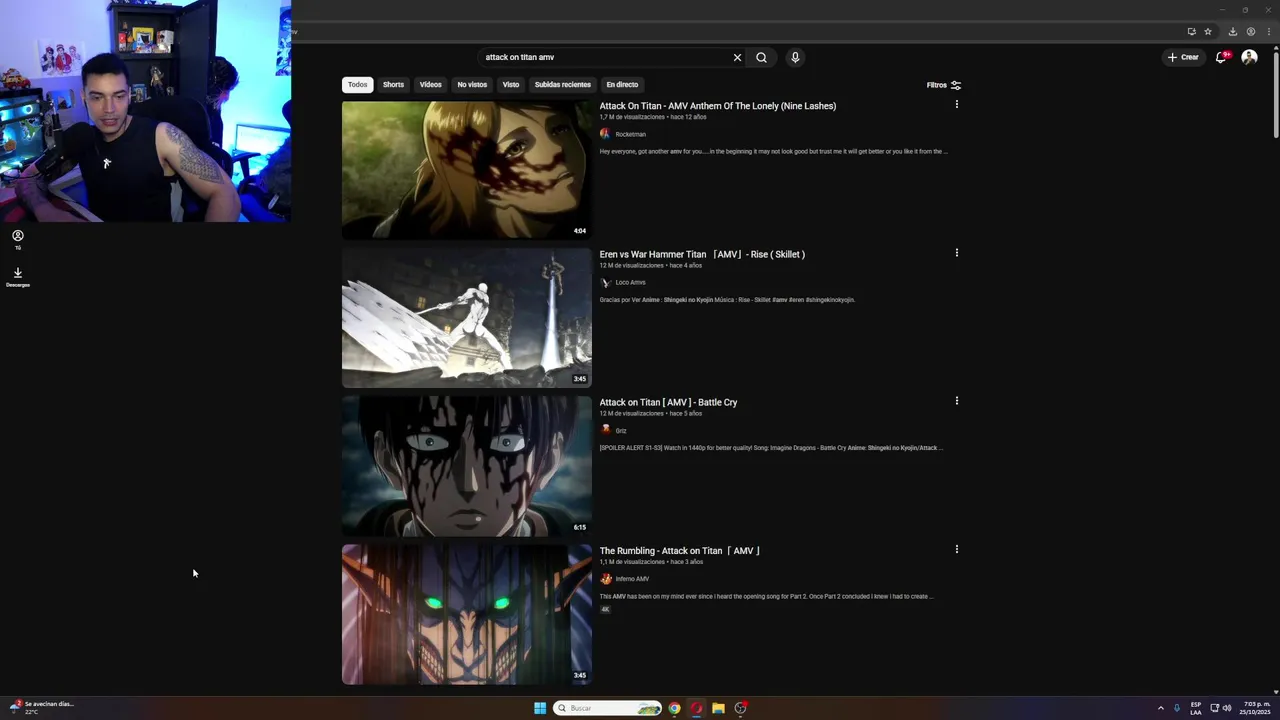The height and width of the screenshot is (720, 1280).
Task: Open three-dot menu for Battle Cry video
Action: [x=956, y=401]
